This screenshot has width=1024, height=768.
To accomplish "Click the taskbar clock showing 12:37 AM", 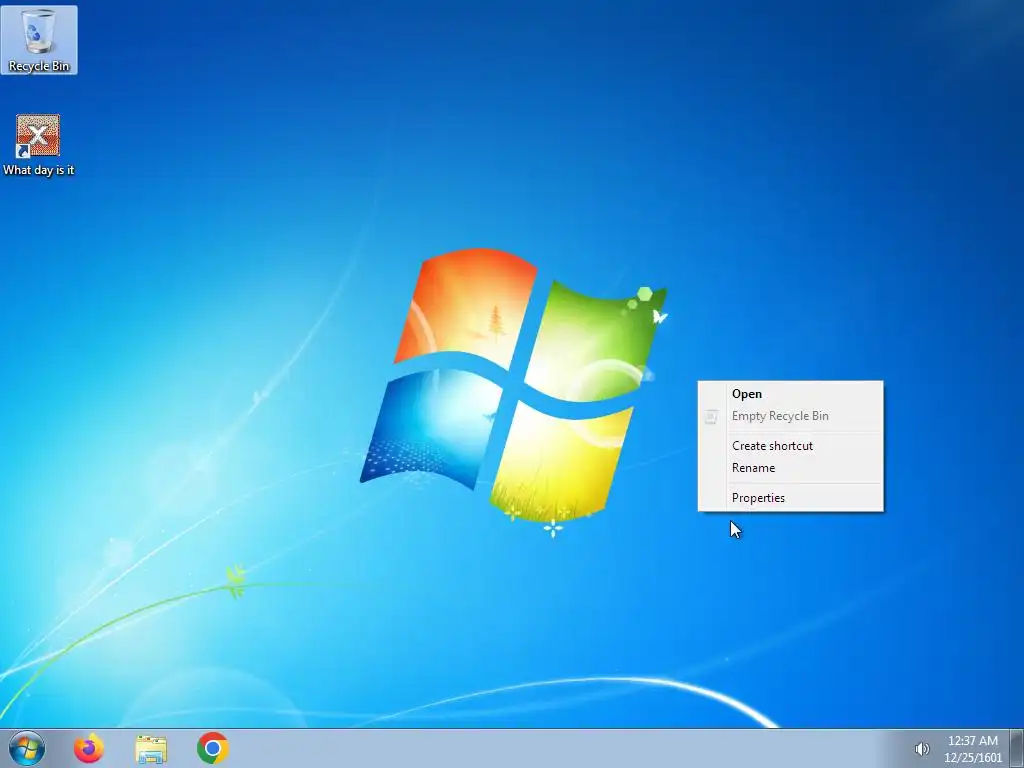I will (x=972, y=749).
